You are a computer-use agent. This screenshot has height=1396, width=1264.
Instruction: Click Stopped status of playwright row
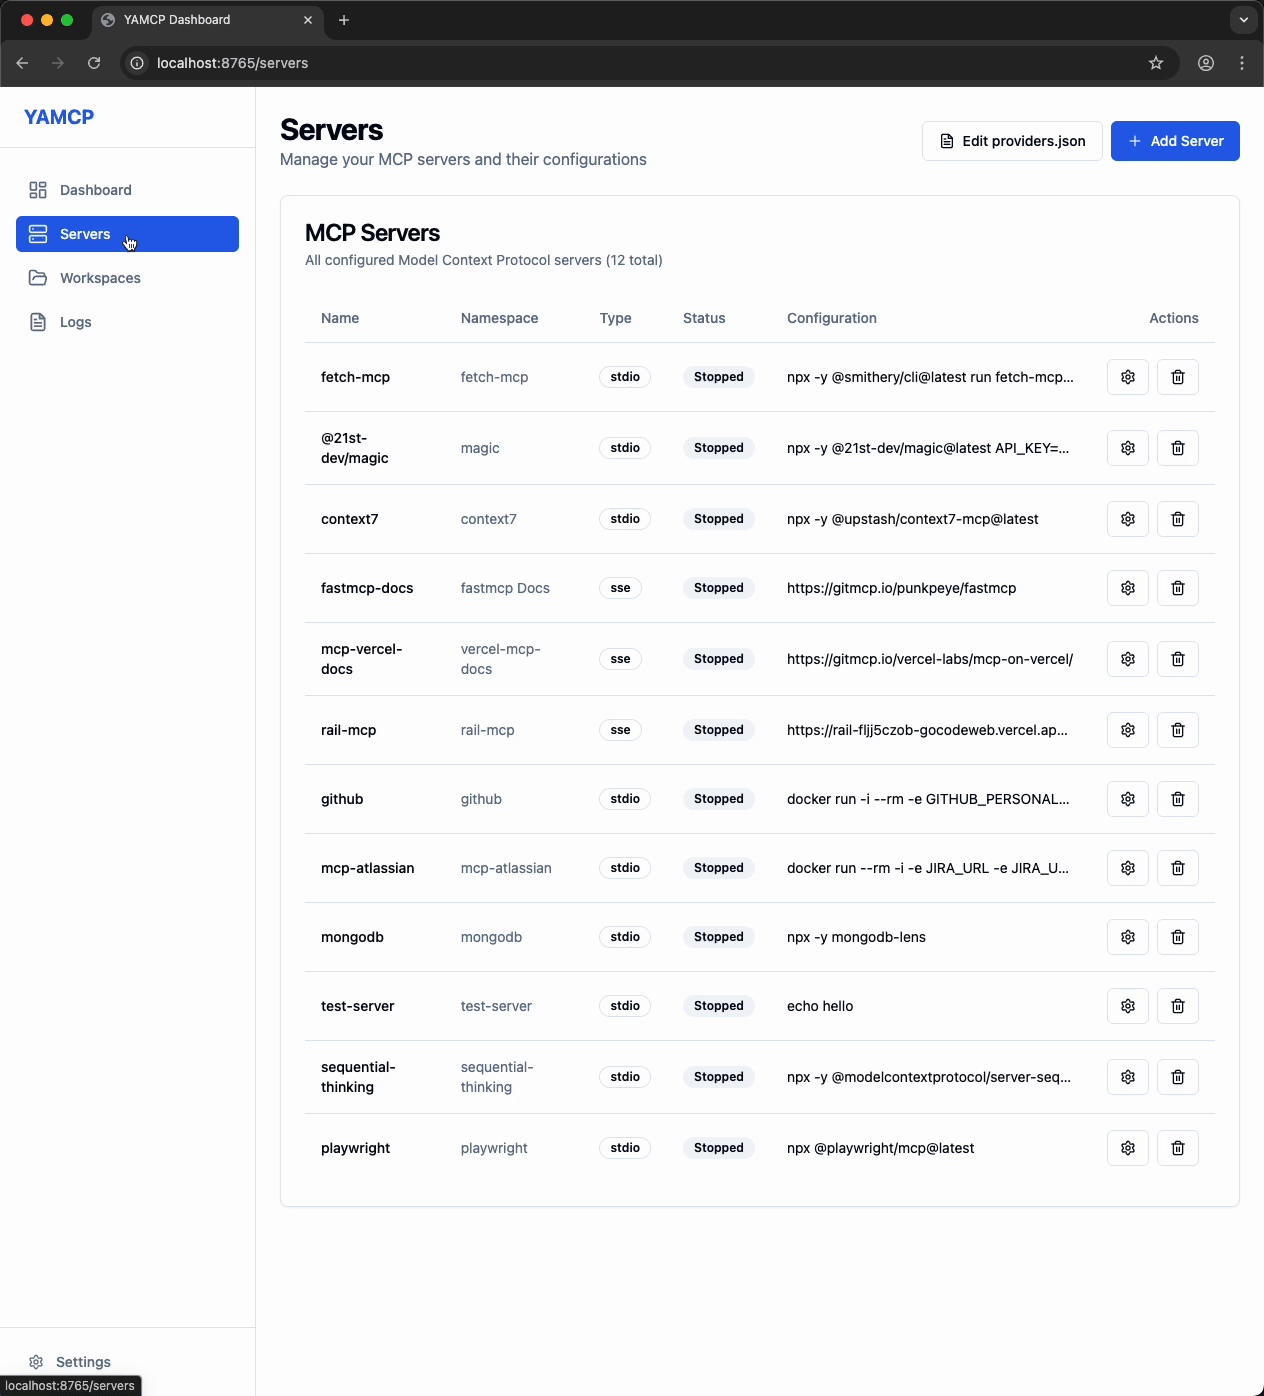719,1148
